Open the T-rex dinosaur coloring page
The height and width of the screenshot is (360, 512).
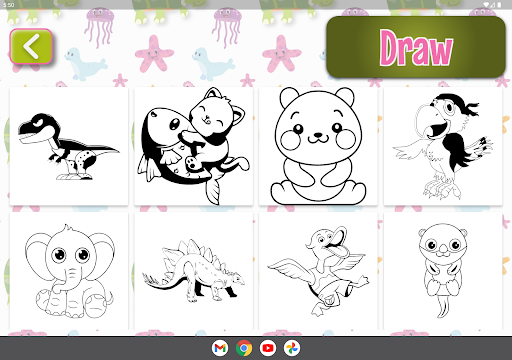(x=69, y=146)
